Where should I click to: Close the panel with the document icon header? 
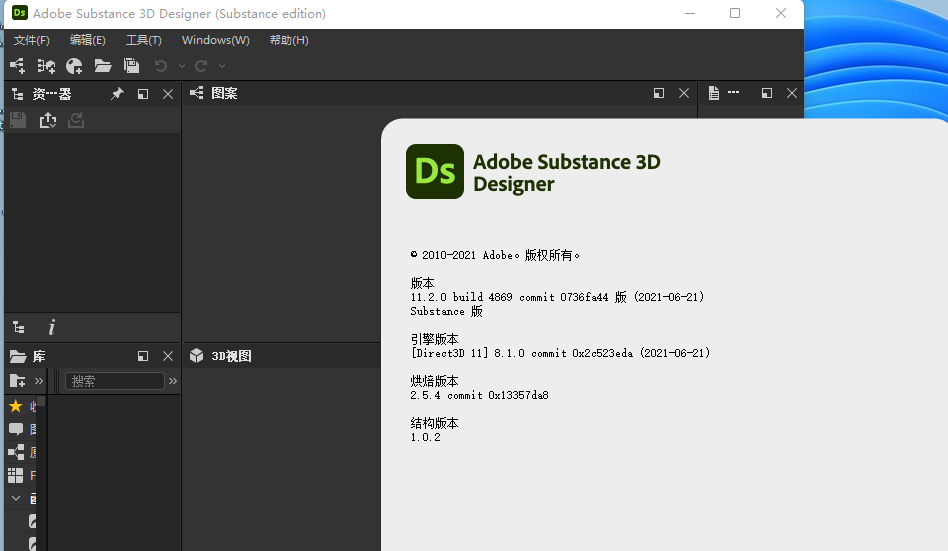792,93
